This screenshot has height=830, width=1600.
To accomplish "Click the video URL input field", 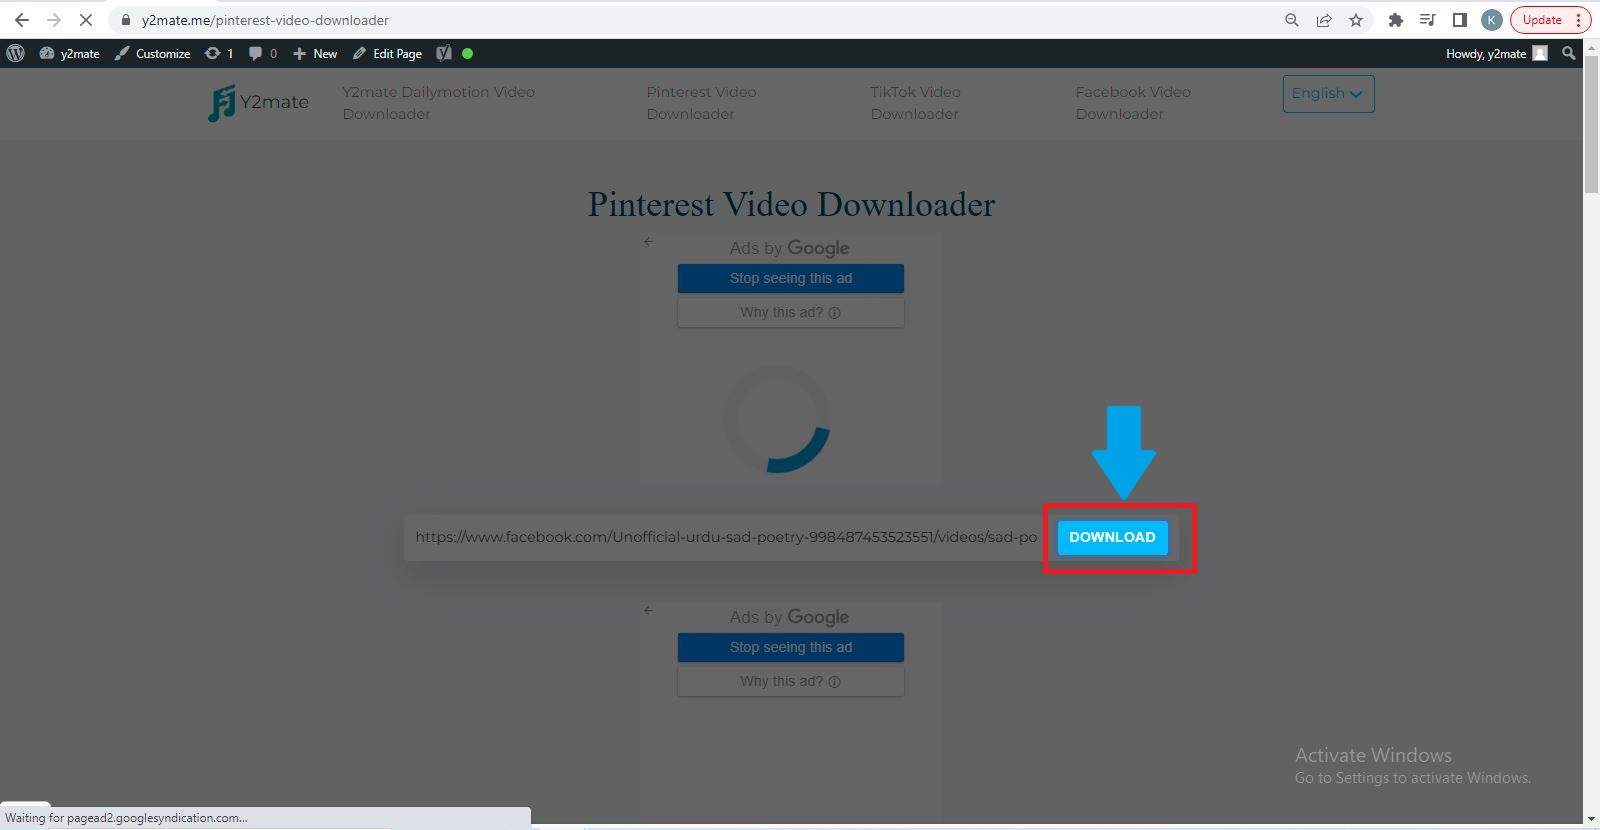I will (726, 537).
